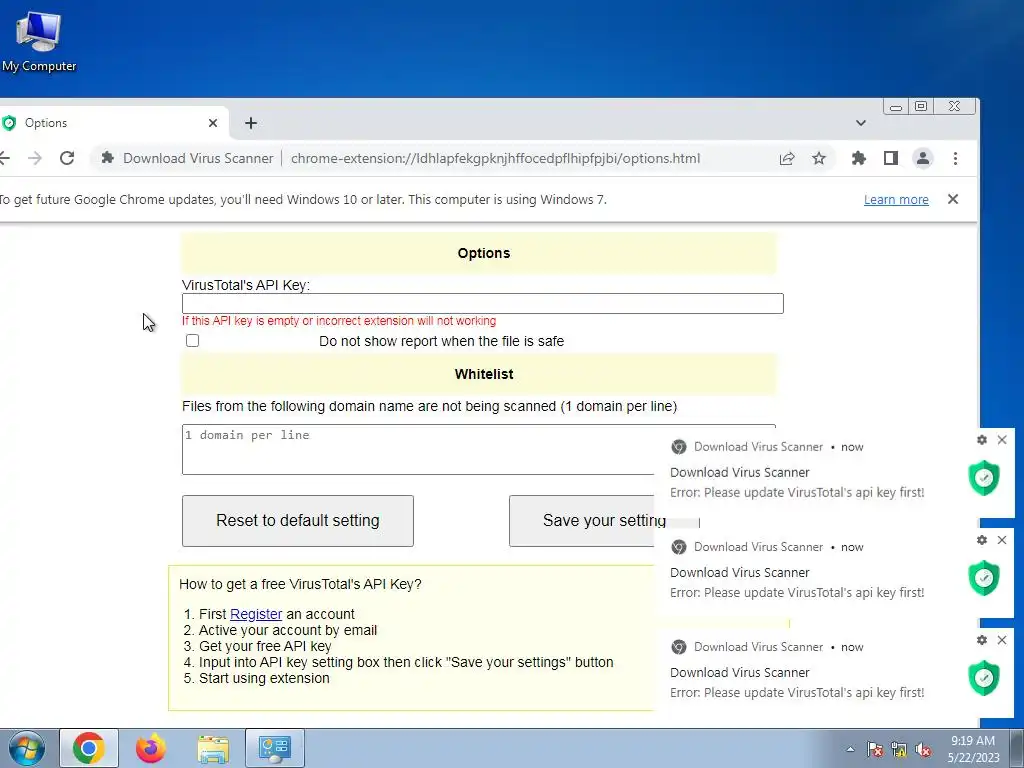The height and width of the screenshot is (768, 1024).
Task: Open settings gear on middle notification
Action: [x=982, y=540]
